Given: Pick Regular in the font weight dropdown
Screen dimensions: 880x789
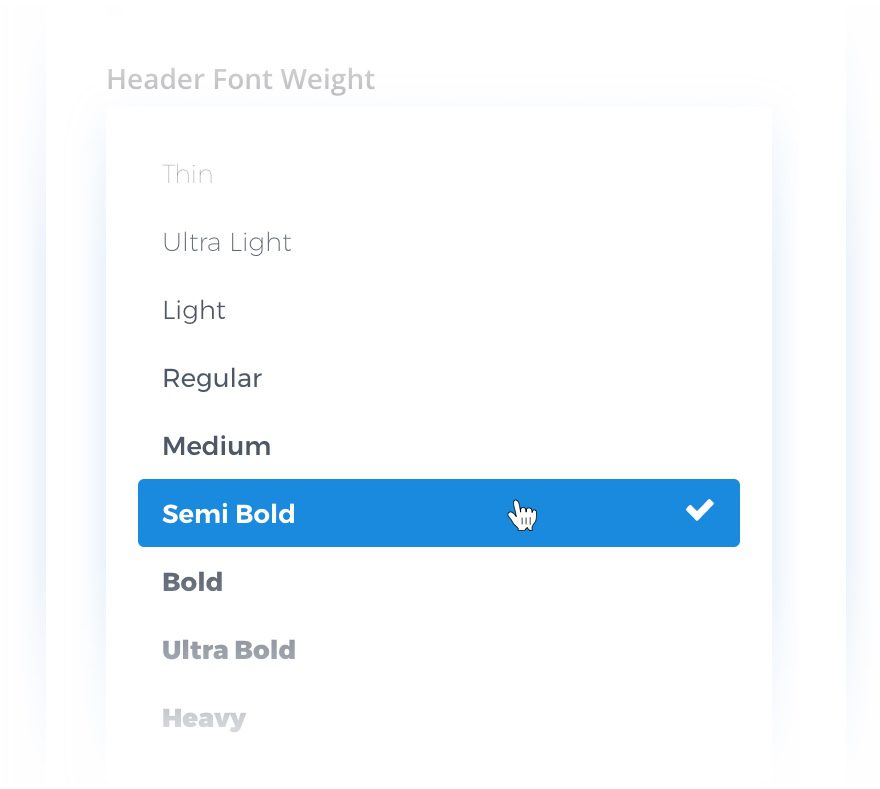Looking at the screenshot, I should click(x=212, y=379).
